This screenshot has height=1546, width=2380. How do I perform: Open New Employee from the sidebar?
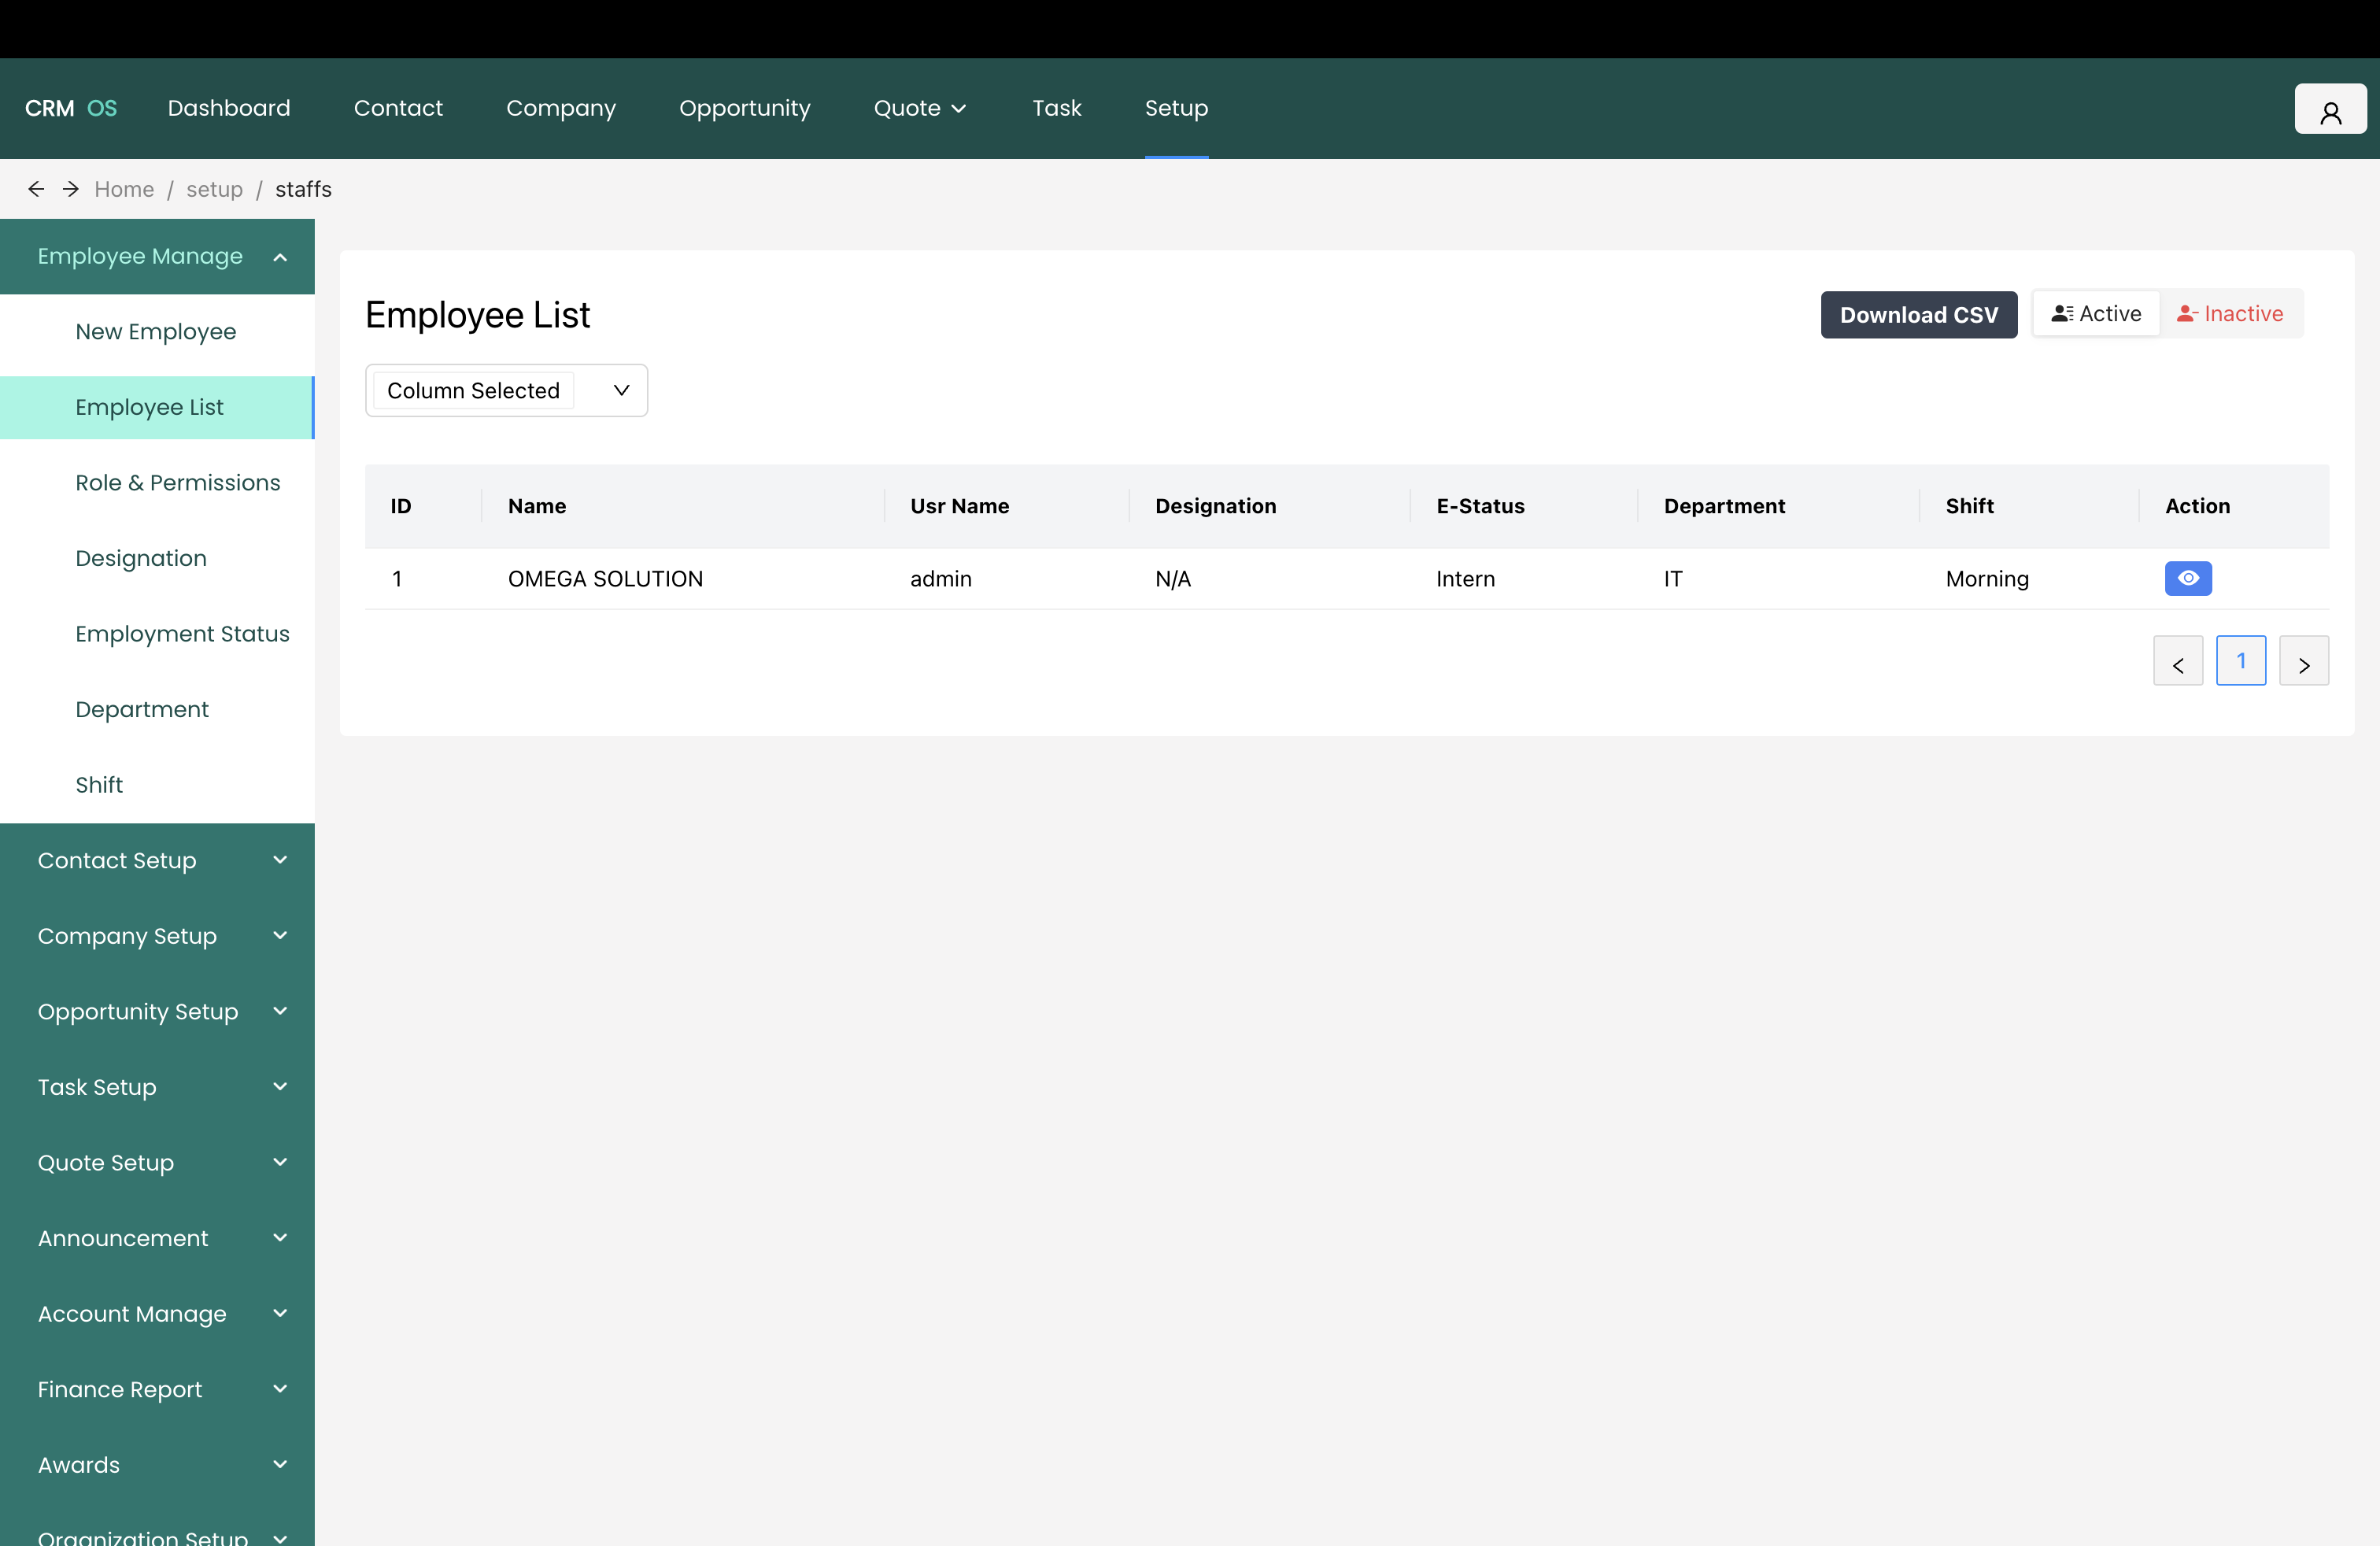coord(156,332)
